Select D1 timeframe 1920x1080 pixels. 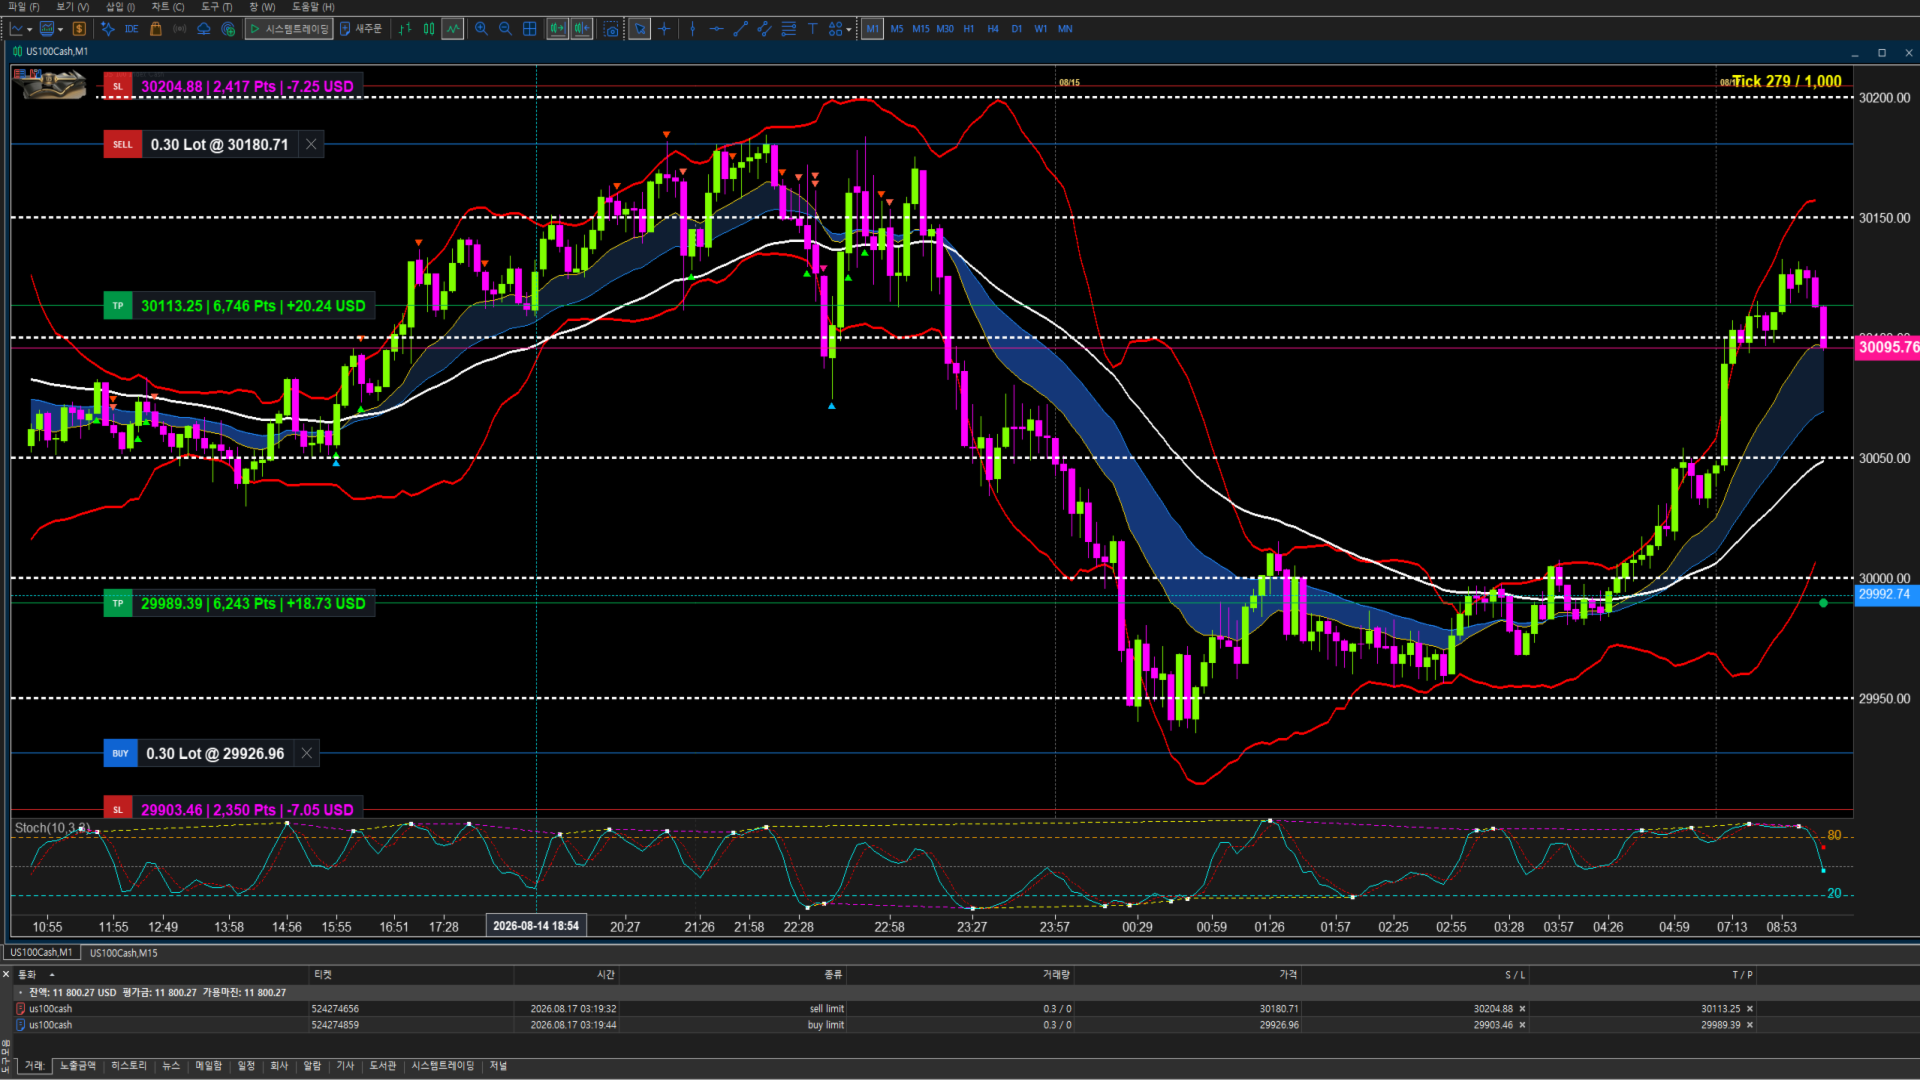point(1017,29)
